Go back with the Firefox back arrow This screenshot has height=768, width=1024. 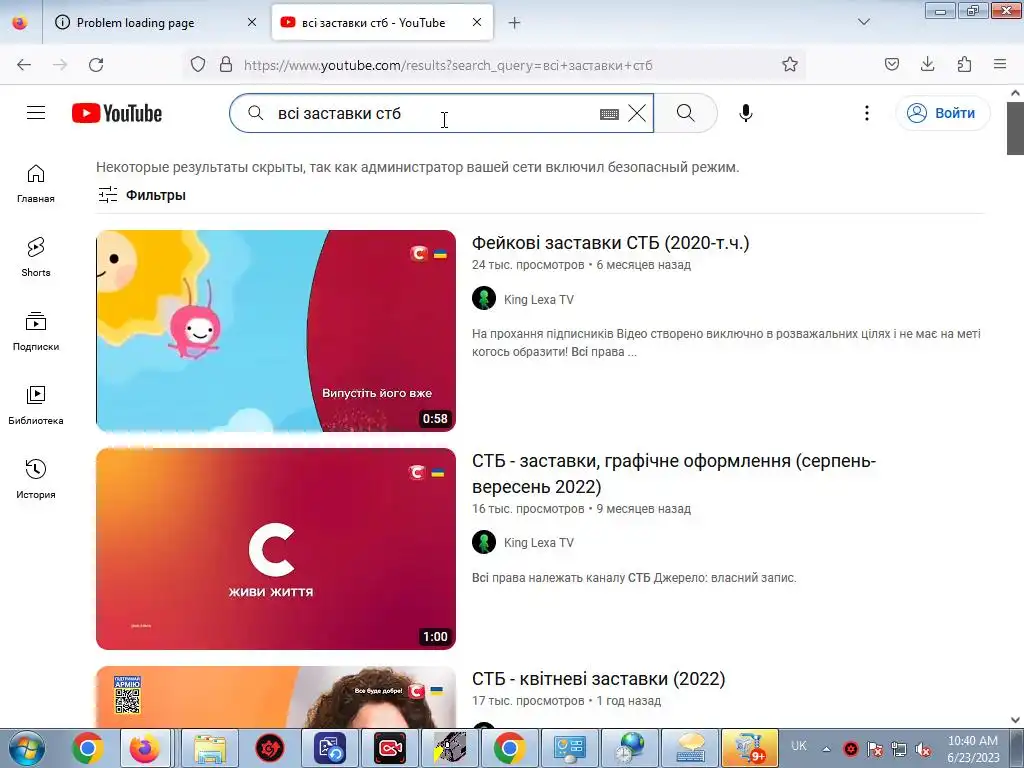coord(24,65)
